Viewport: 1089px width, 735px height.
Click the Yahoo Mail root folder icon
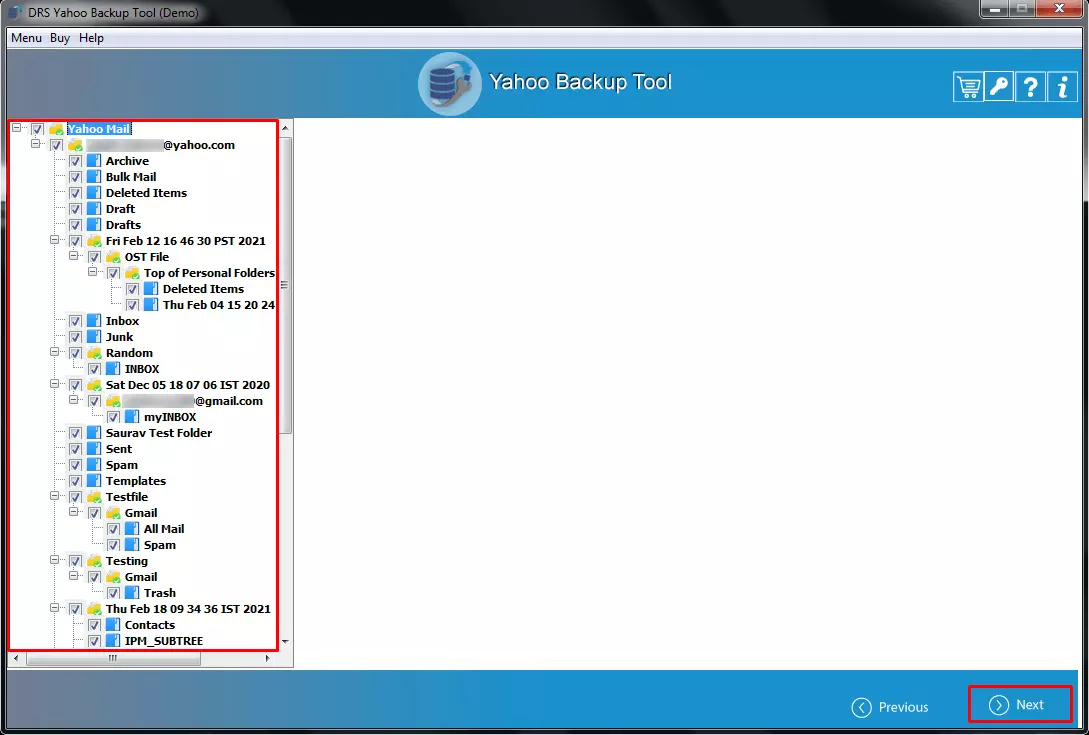(x=56, y=129)
